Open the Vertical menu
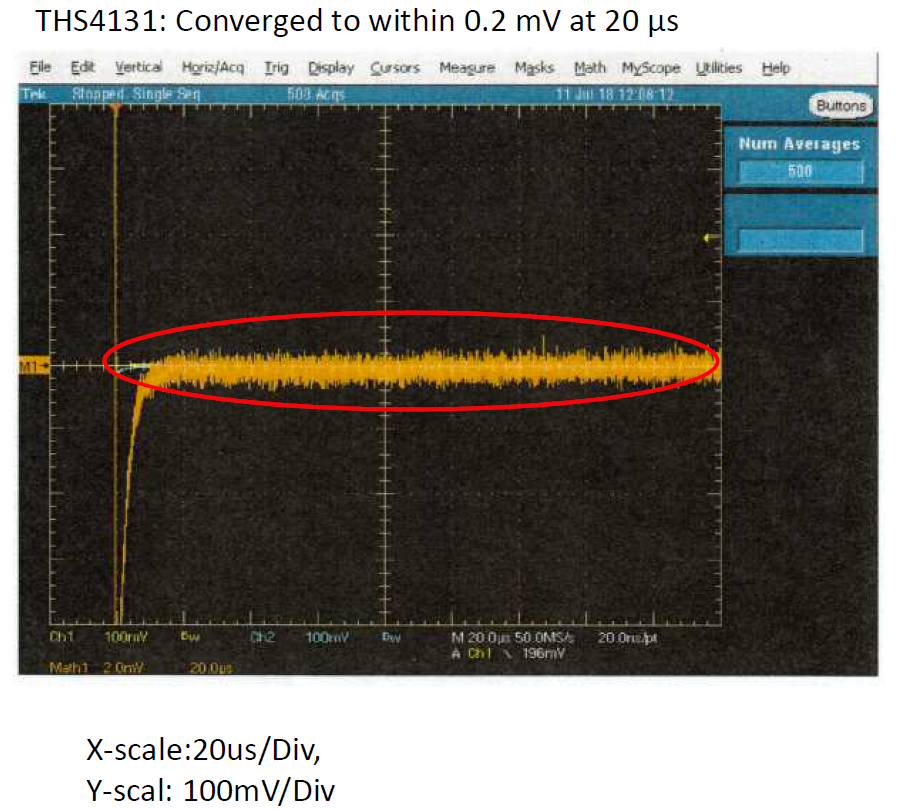 139,67
